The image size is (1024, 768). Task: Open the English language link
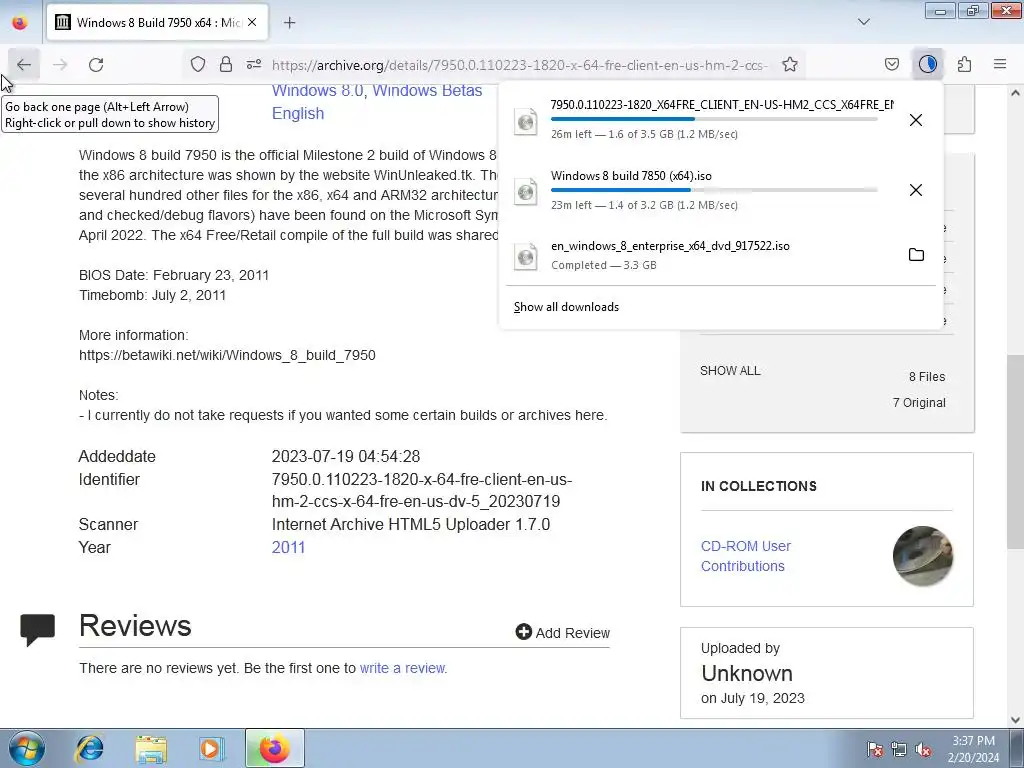coord(298,113)
